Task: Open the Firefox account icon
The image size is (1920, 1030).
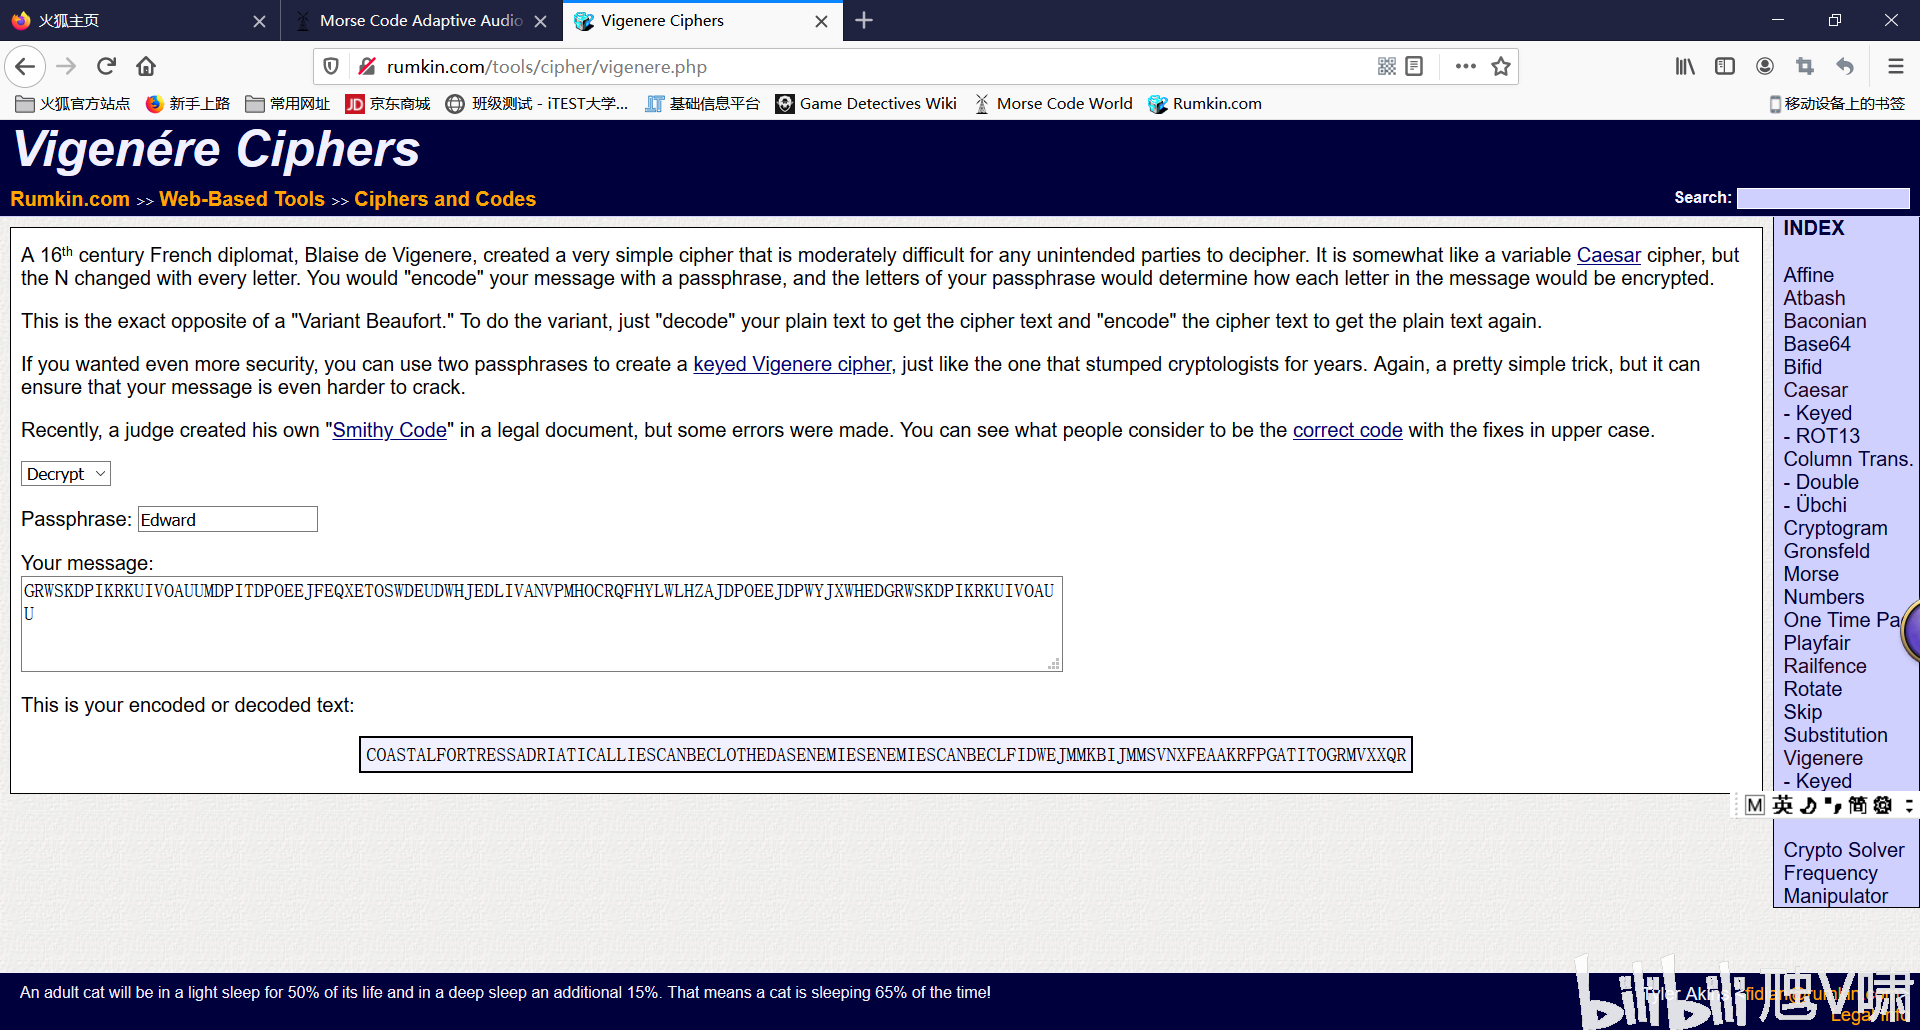Action: pos(1764,66)
